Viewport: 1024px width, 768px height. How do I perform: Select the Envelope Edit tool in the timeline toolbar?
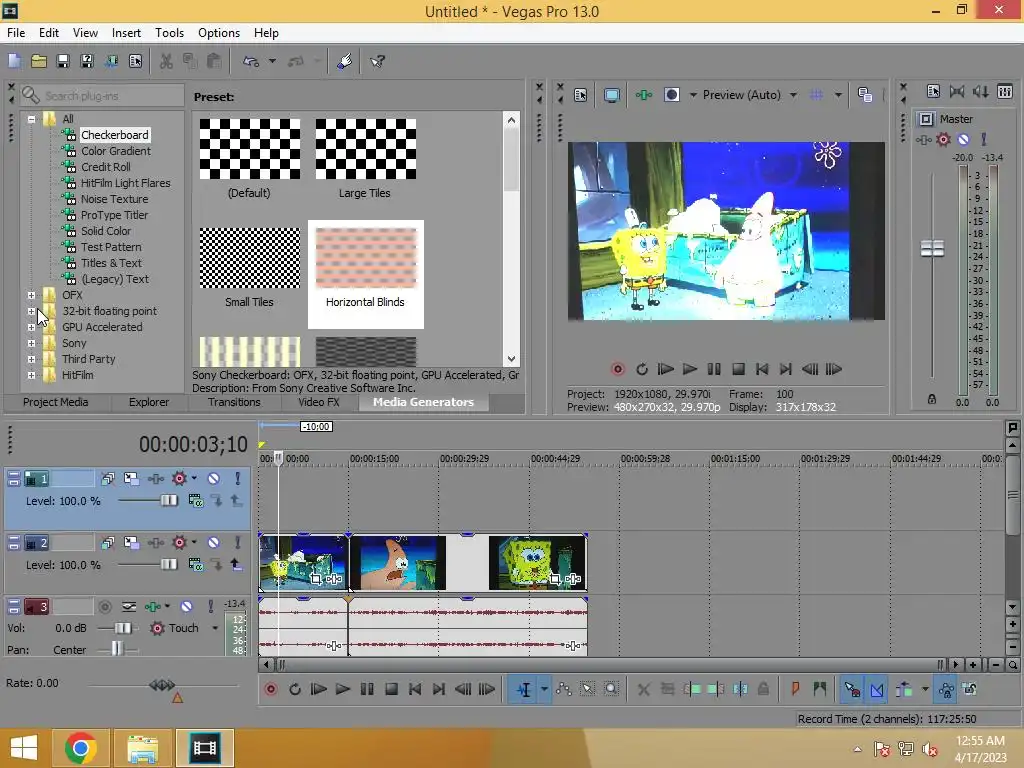564,689
